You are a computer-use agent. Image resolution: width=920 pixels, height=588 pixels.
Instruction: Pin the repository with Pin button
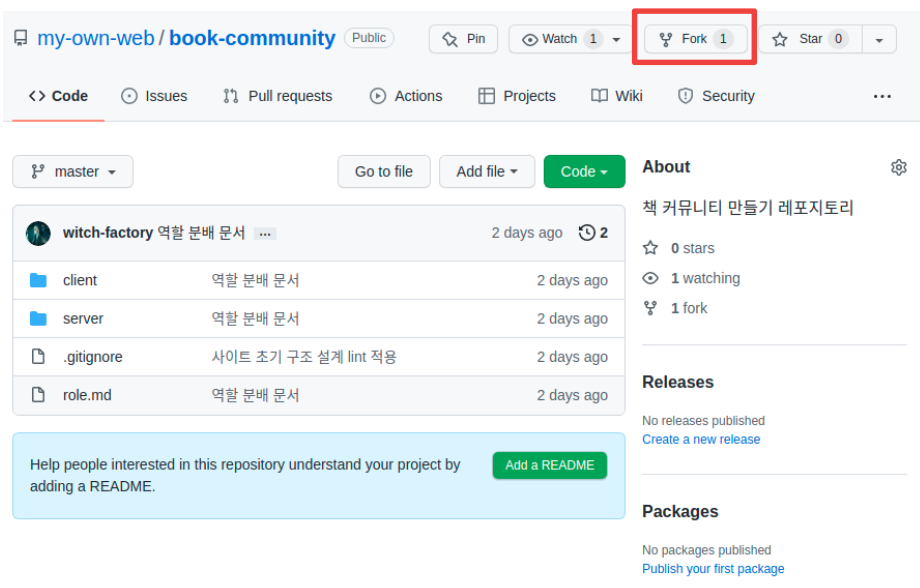464,39
